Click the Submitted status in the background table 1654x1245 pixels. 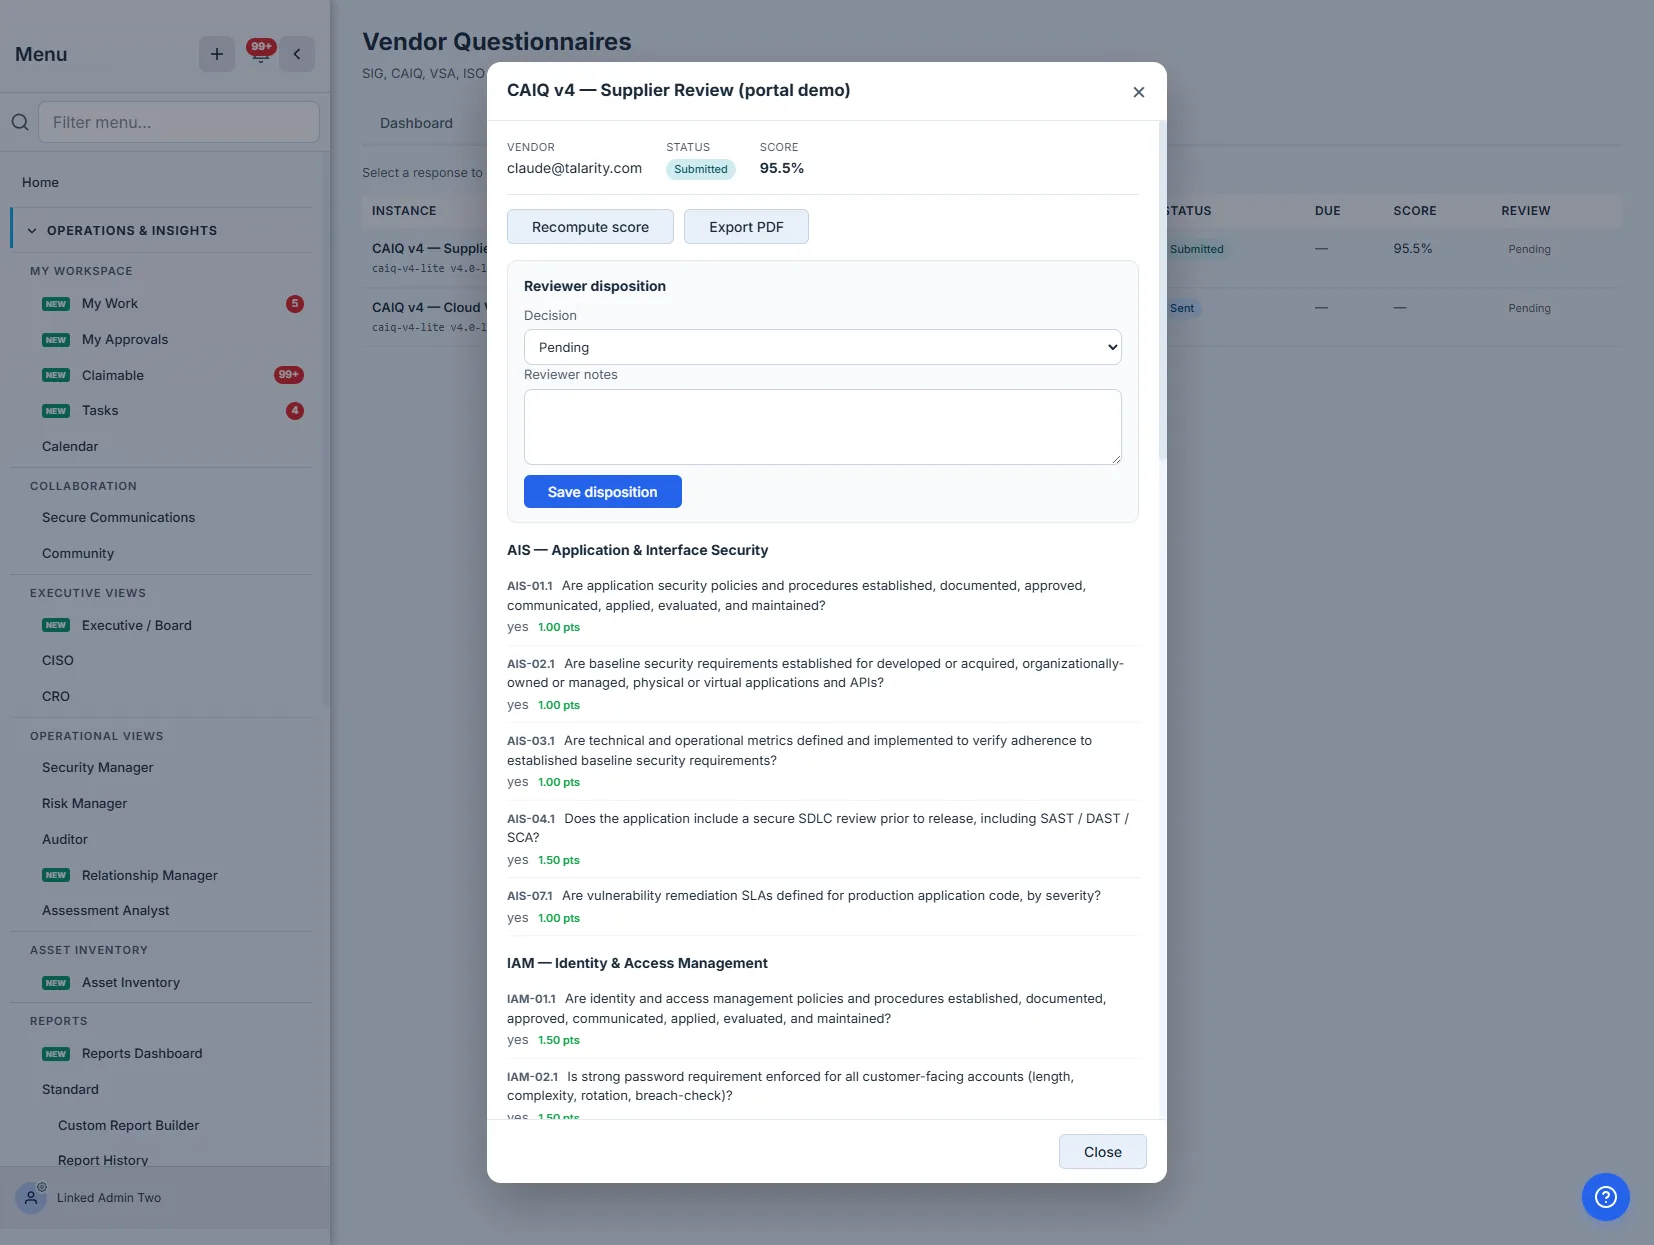coord(1196,249)
